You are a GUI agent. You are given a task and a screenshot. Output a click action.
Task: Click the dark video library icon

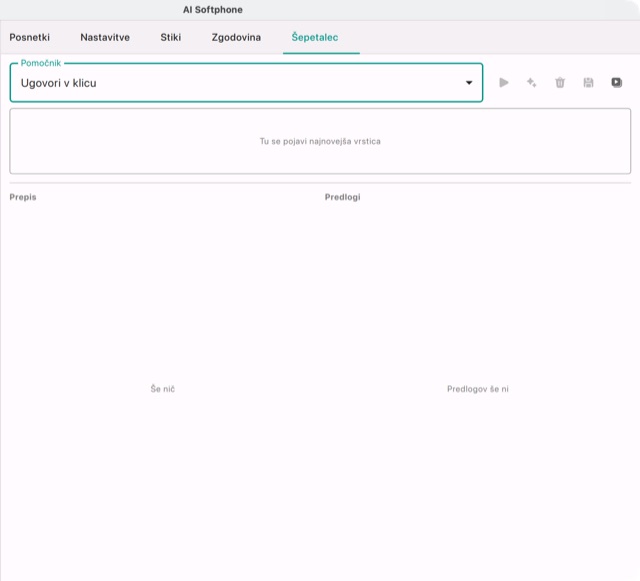point(617,83)
